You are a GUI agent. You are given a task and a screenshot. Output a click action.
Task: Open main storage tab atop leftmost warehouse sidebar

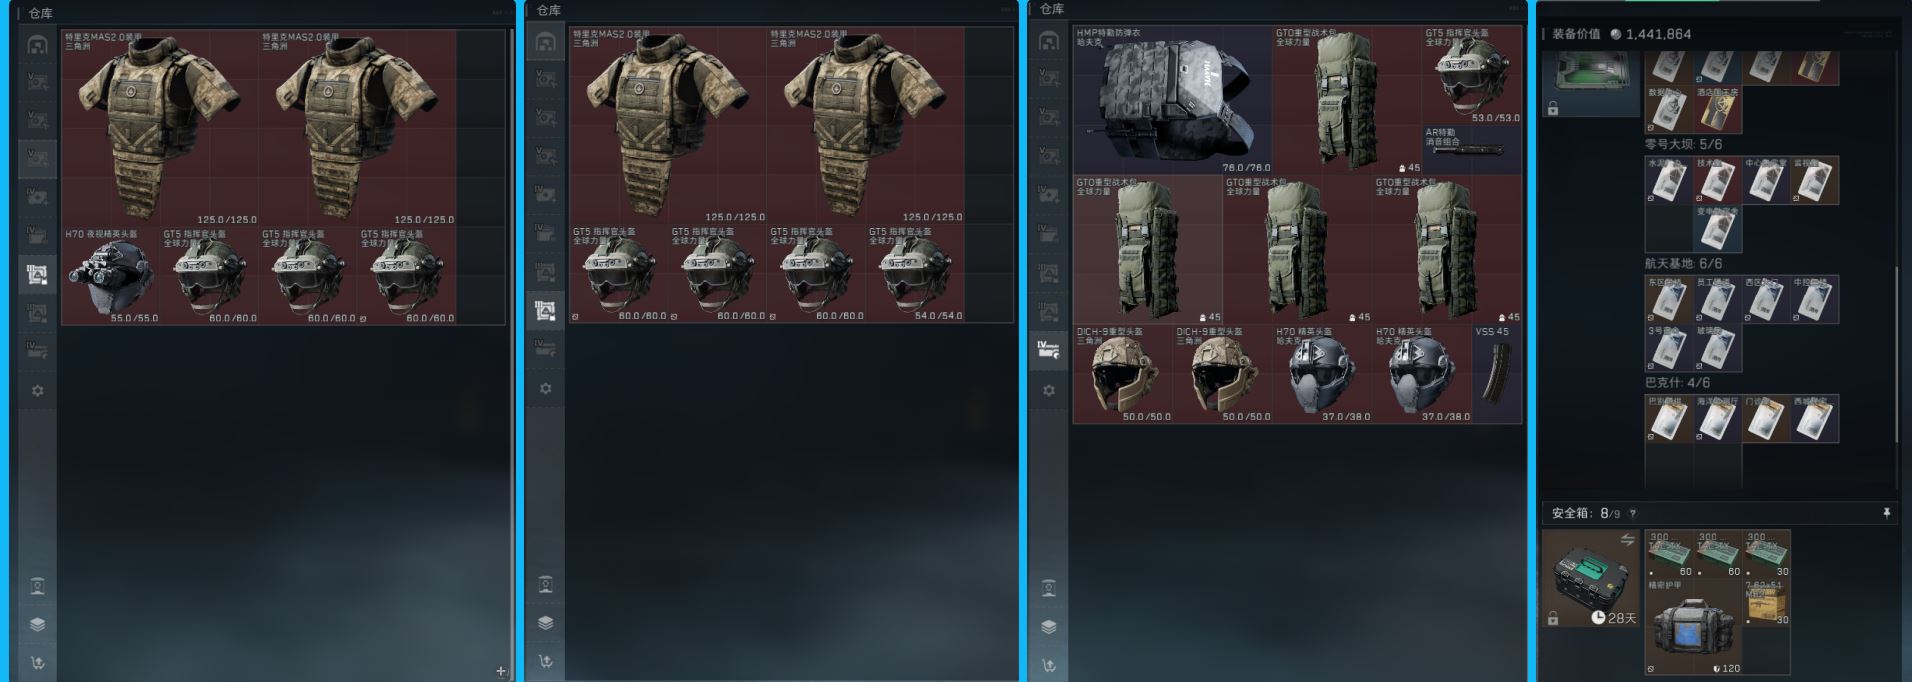37,45
